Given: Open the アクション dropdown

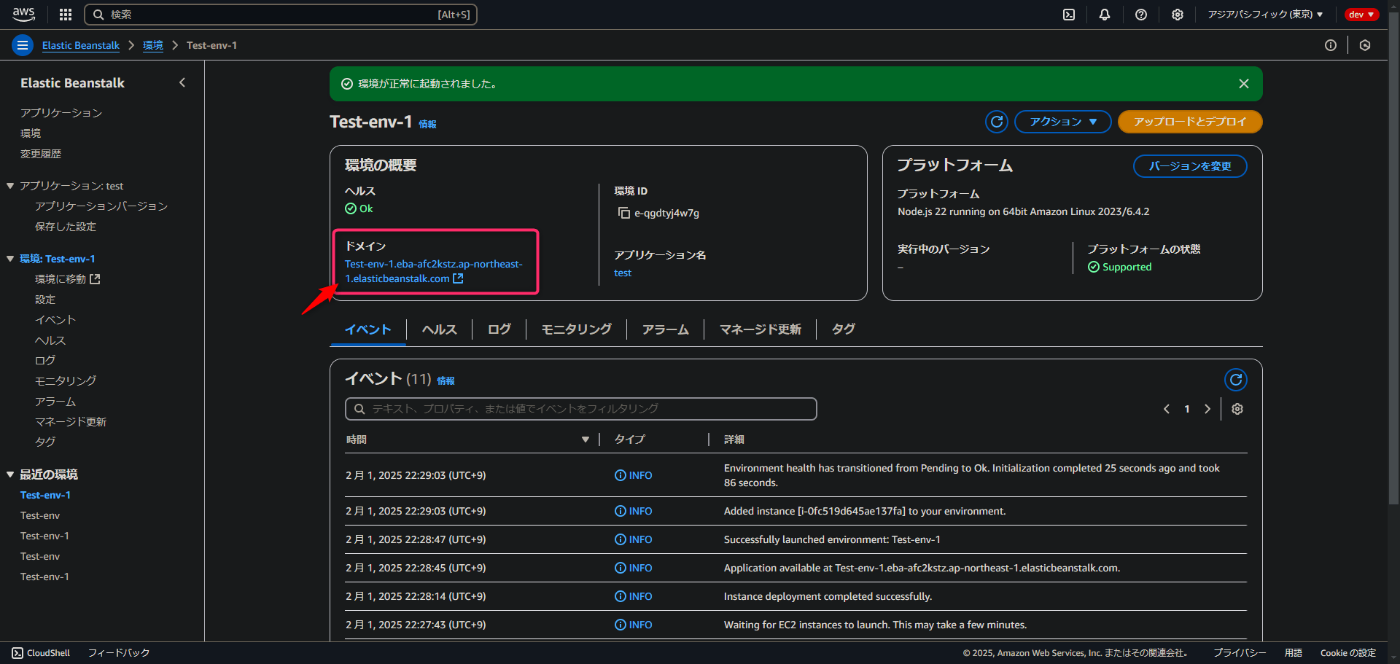Looking at the screenshot, I should [1063, 122].
